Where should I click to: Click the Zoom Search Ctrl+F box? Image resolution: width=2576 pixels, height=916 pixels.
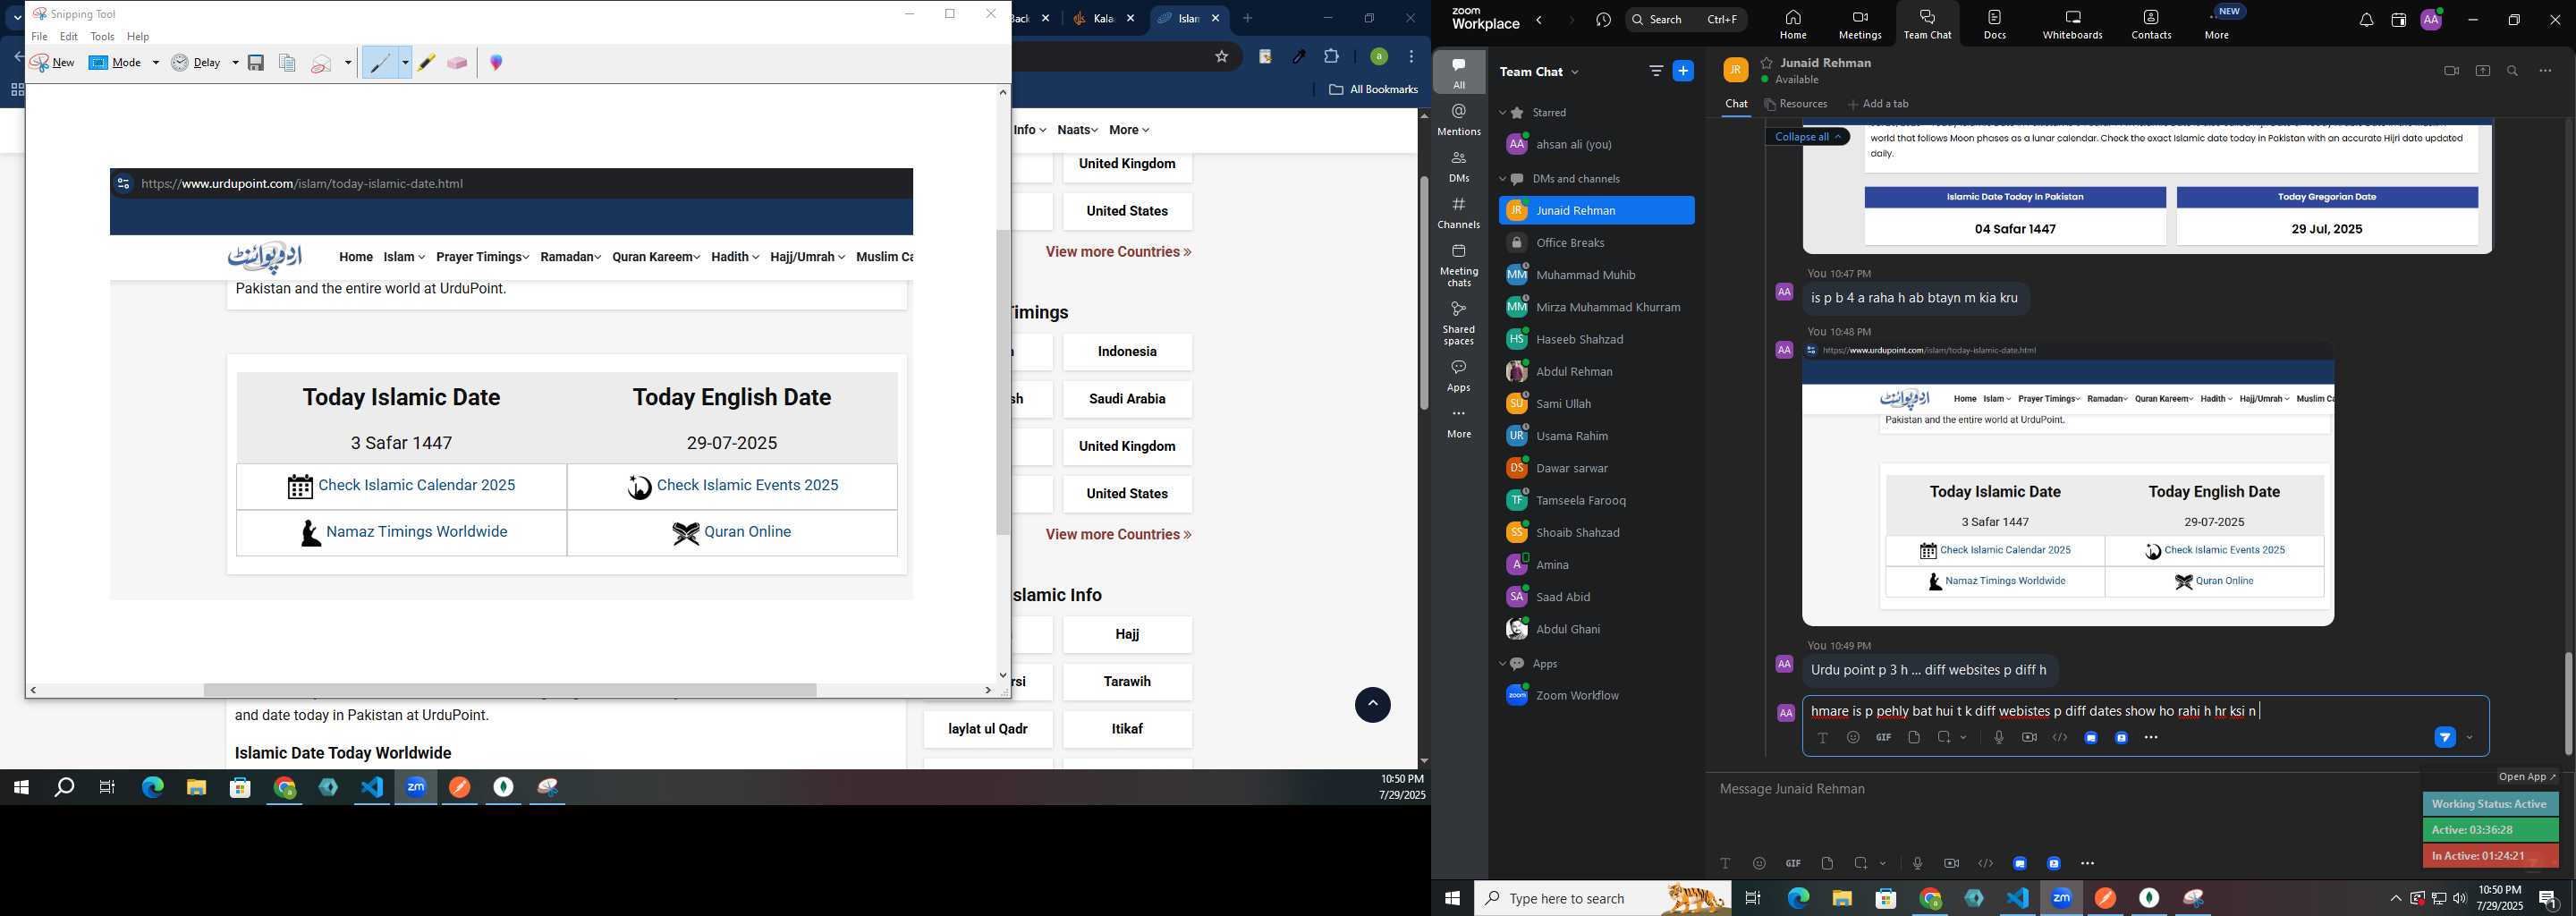(x=1686, y=20)
